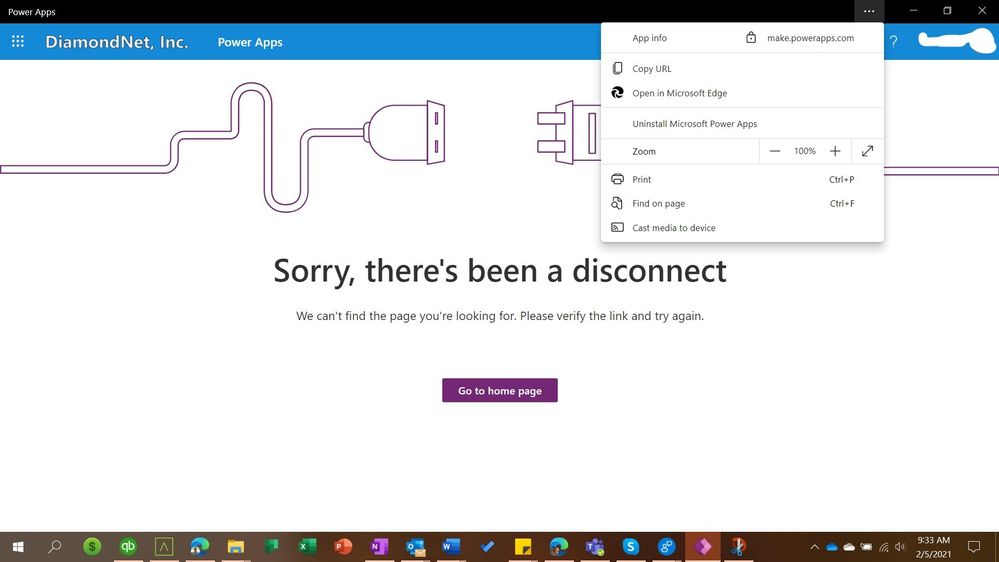Screen dimensions: 999x562
Task: Click the Go to home page button
Action: 500,391
